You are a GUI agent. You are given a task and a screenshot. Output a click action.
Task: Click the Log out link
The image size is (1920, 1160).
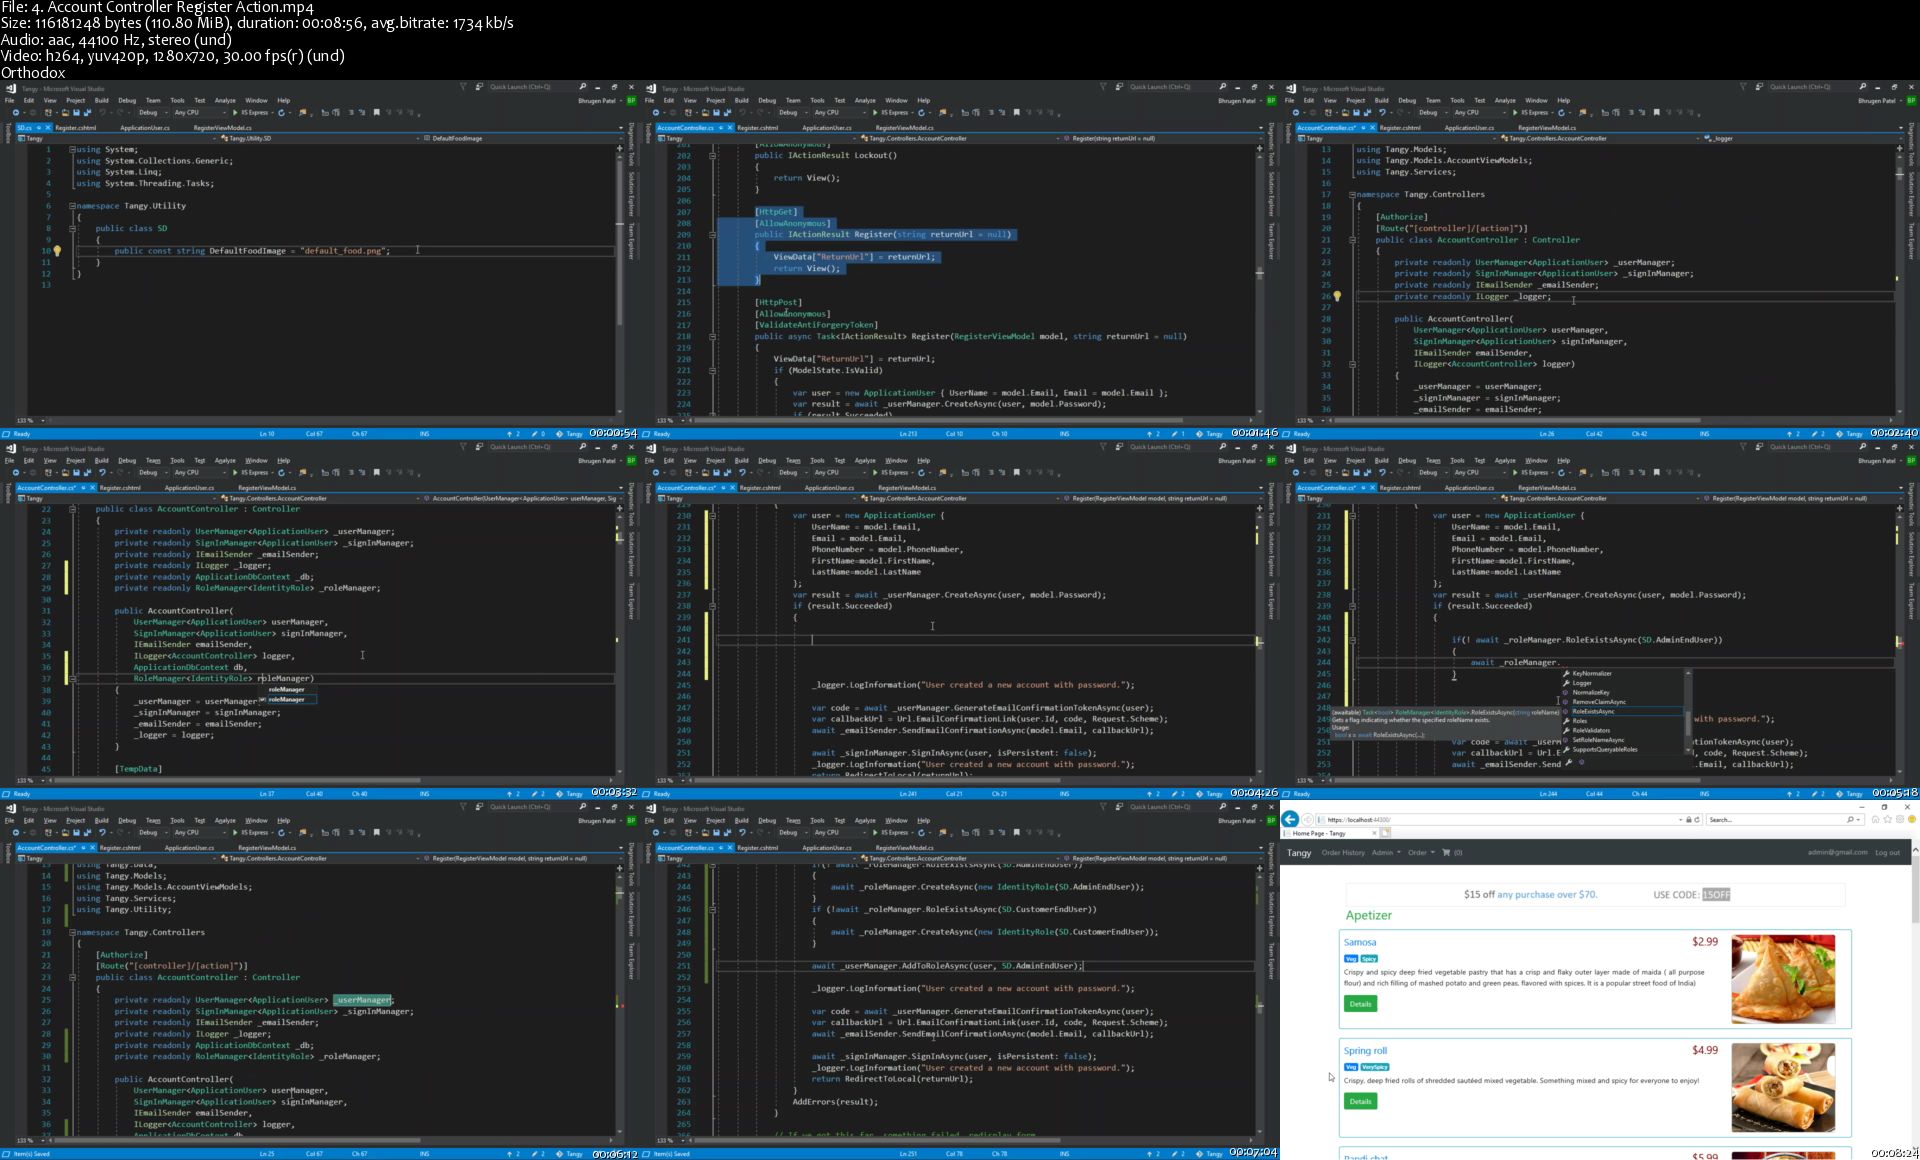pos(1887,853)
